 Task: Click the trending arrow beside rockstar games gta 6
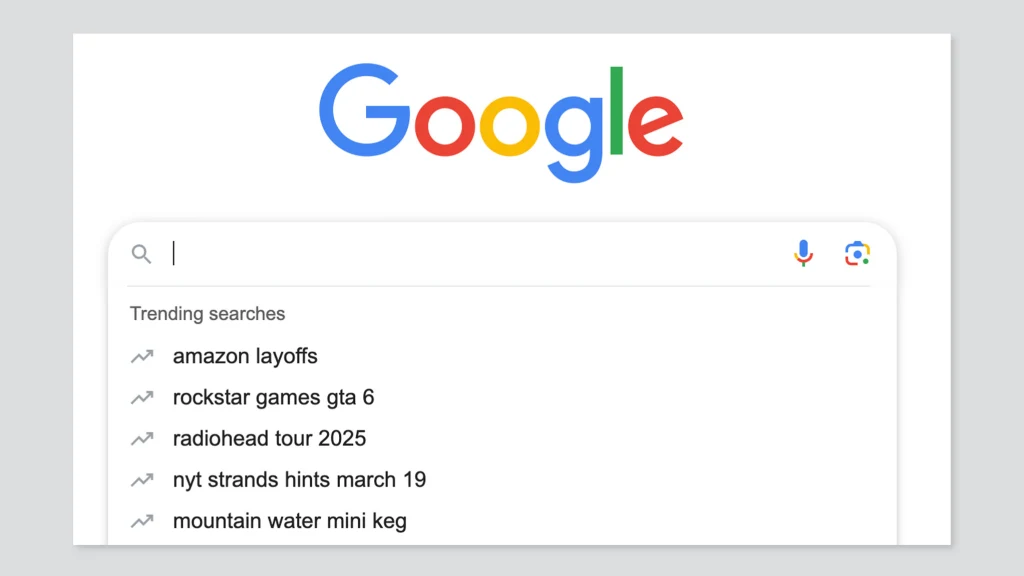click(142, 398)
